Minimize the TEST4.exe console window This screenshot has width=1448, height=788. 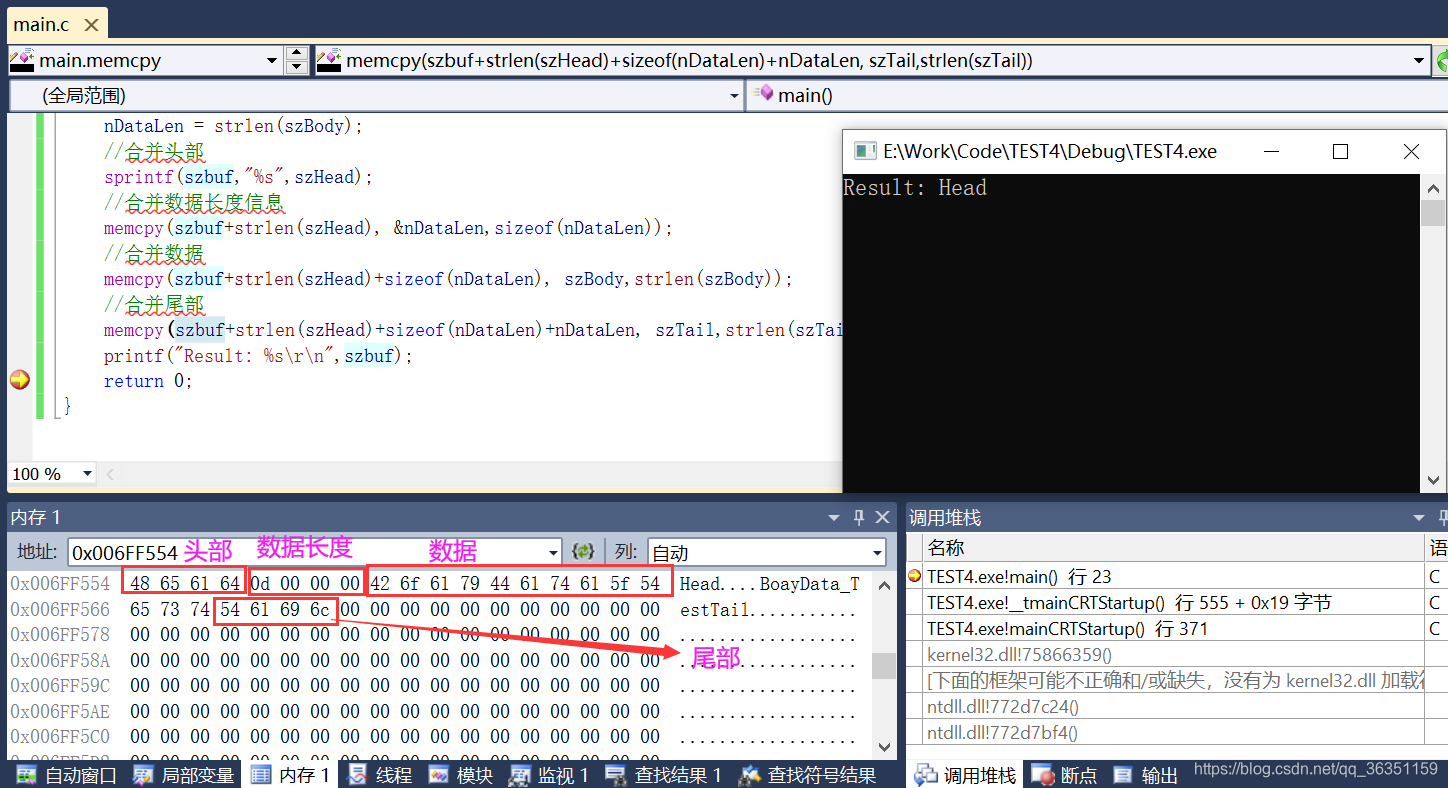point(1271,151)
